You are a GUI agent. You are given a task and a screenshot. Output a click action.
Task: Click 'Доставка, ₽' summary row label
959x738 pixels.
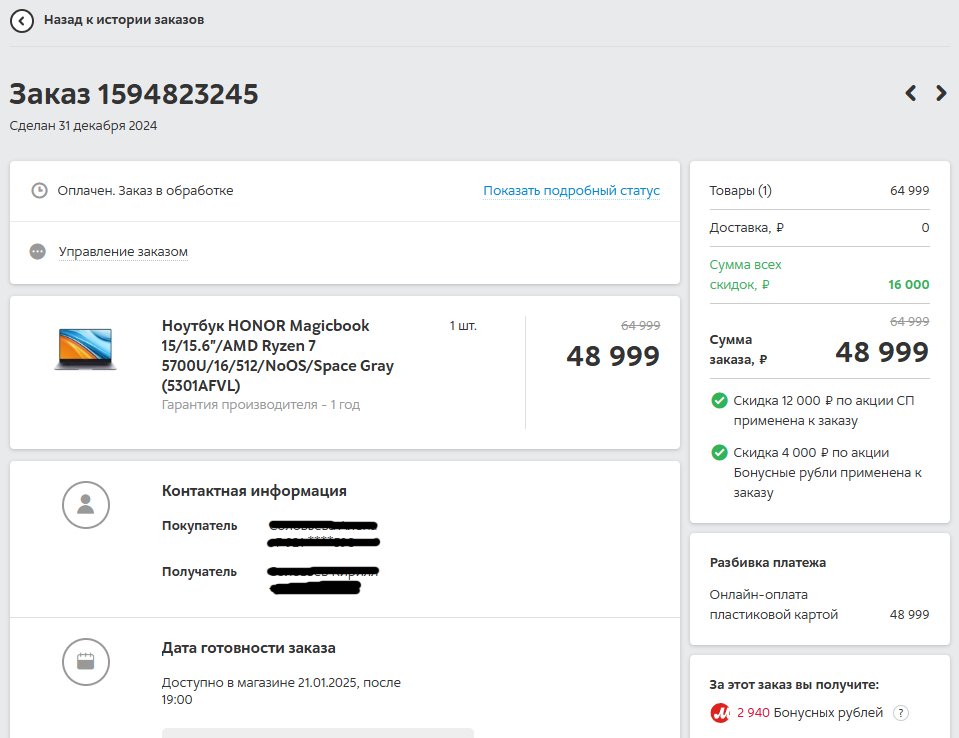pos(746,227)
